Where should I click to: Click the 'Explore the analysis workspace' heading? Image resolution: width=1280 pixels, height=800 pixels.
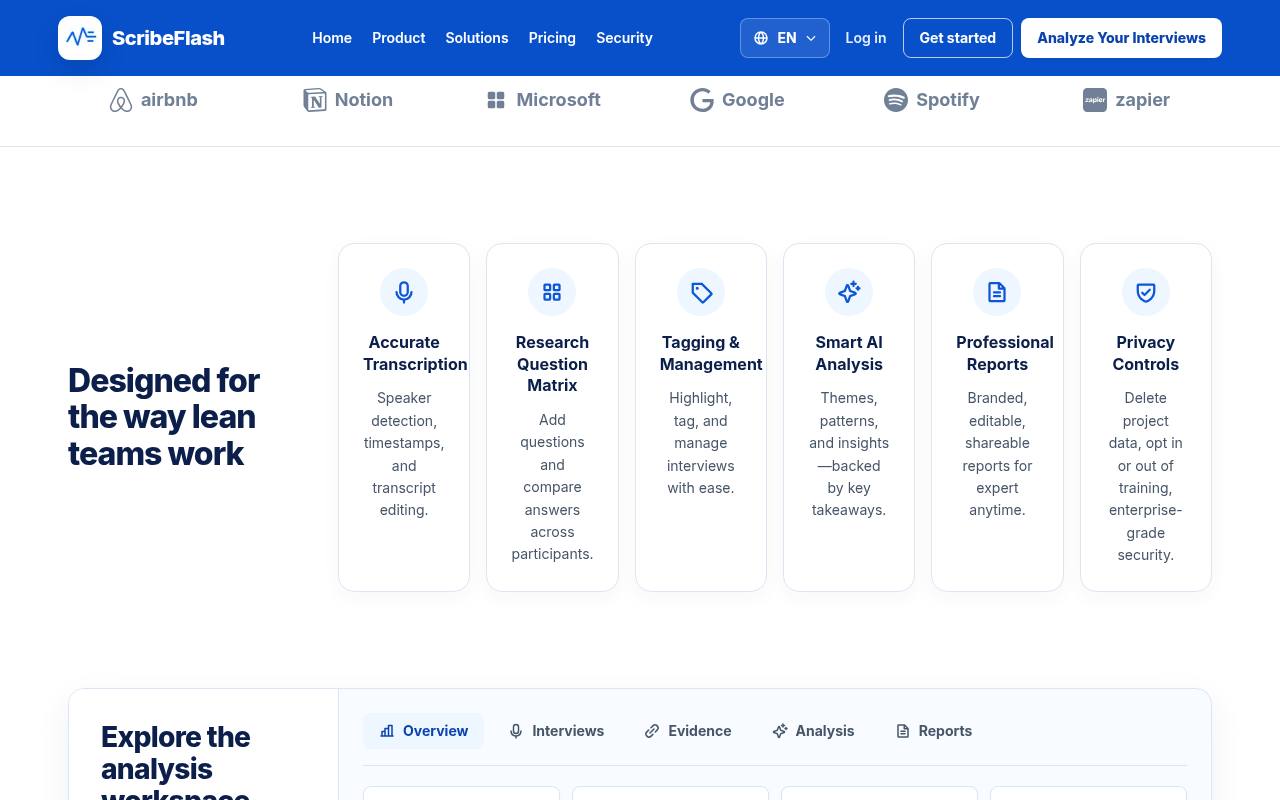176,762
